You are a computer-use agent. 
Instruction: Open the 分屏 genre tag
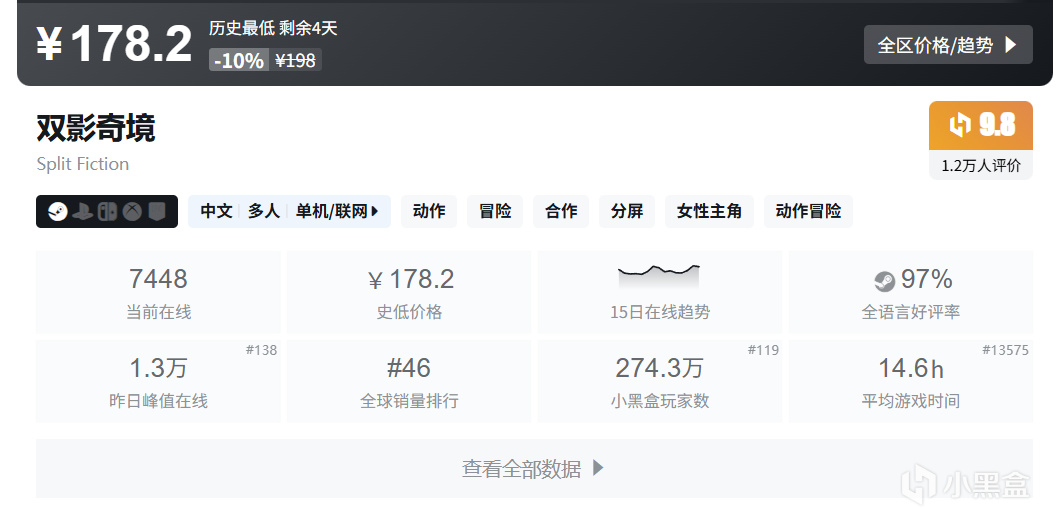pyautogui.click(x=627, y=211)
